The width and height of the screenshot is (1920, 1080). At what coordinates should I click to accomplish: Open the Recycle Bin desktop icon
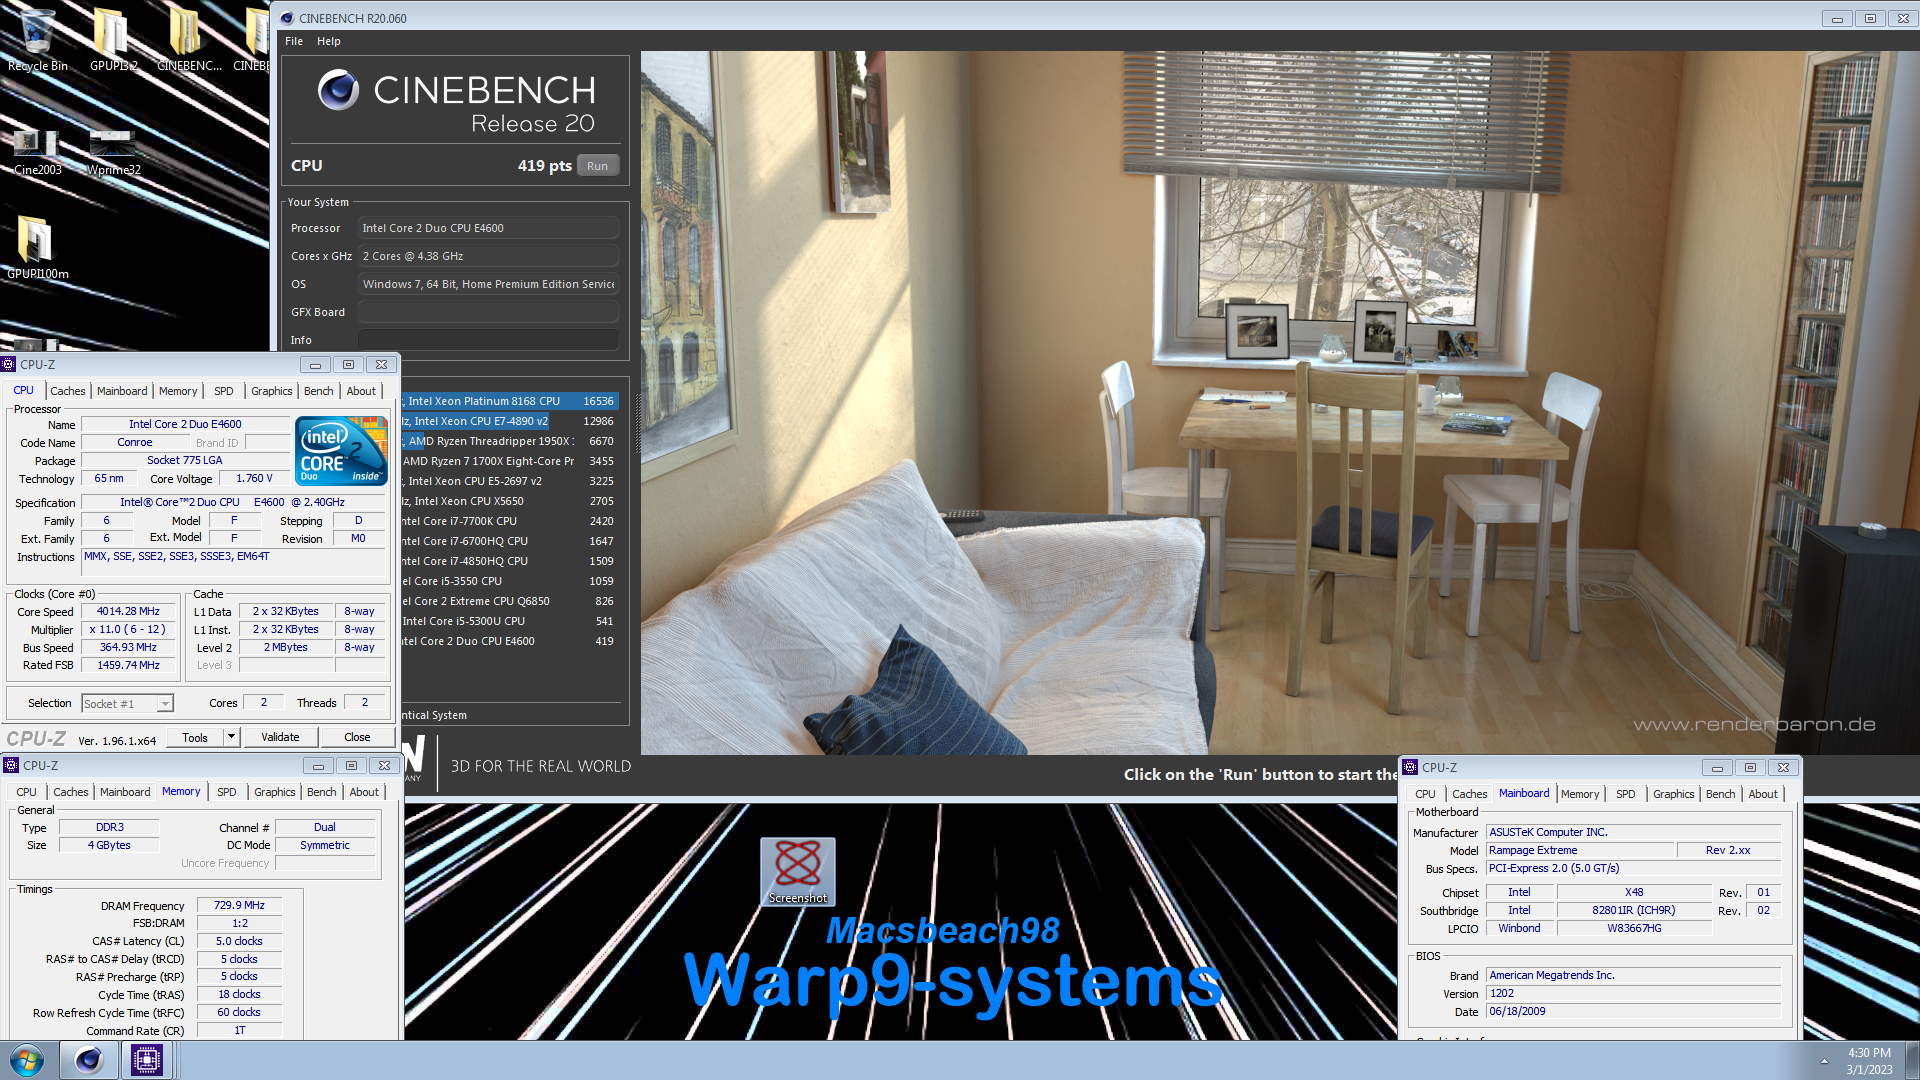(x=37, y=40)
